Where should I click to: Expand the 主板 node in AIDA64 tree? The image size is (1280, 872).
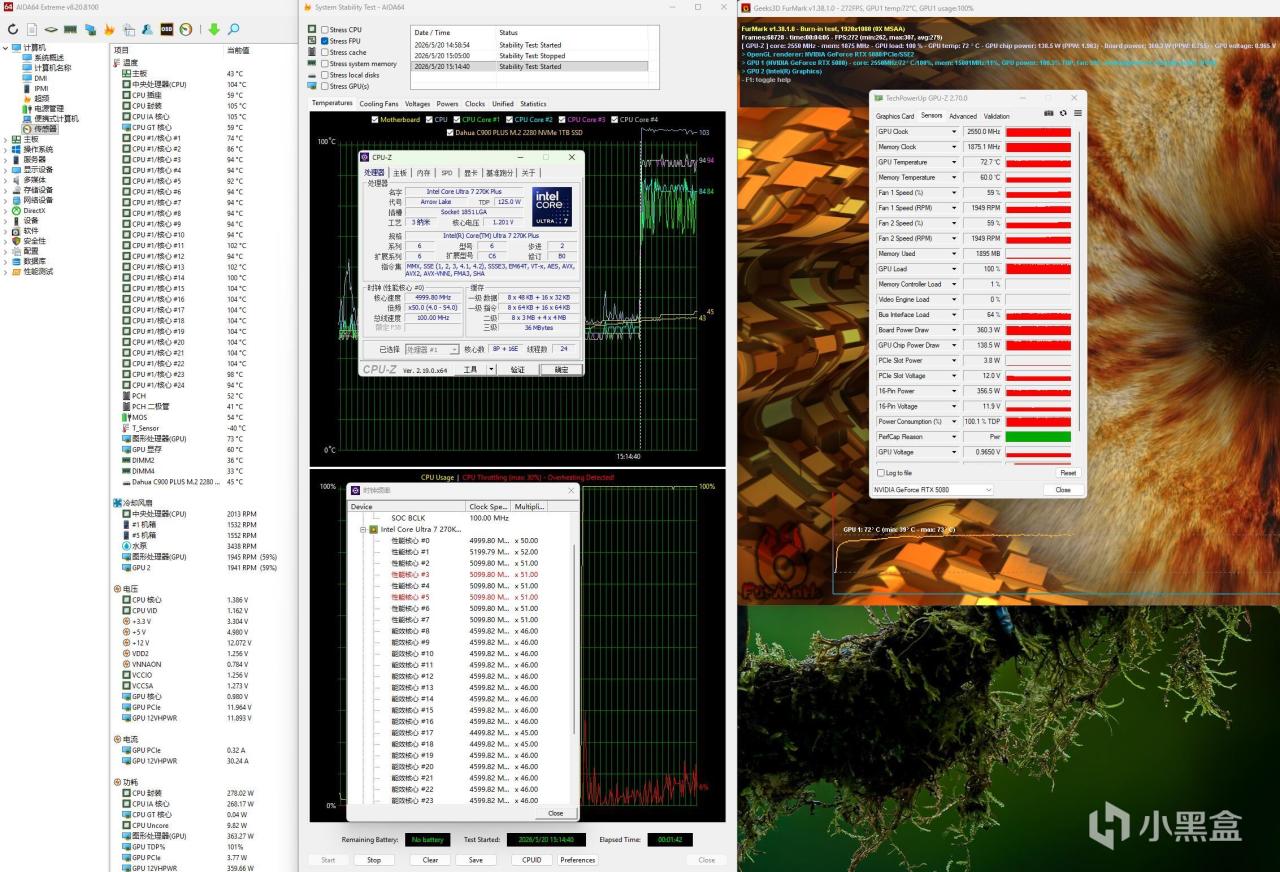coord(5,139)
